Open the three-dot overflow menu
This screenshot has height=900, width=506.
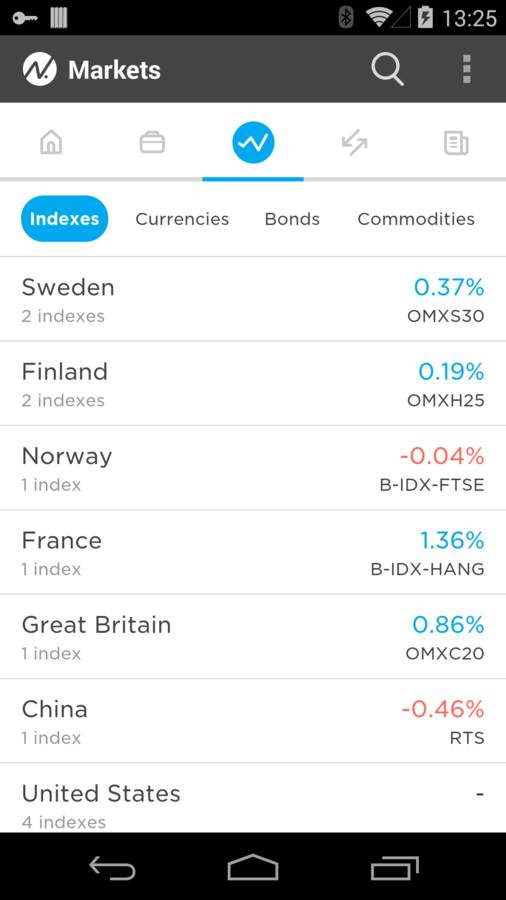(x=466, y=69)
